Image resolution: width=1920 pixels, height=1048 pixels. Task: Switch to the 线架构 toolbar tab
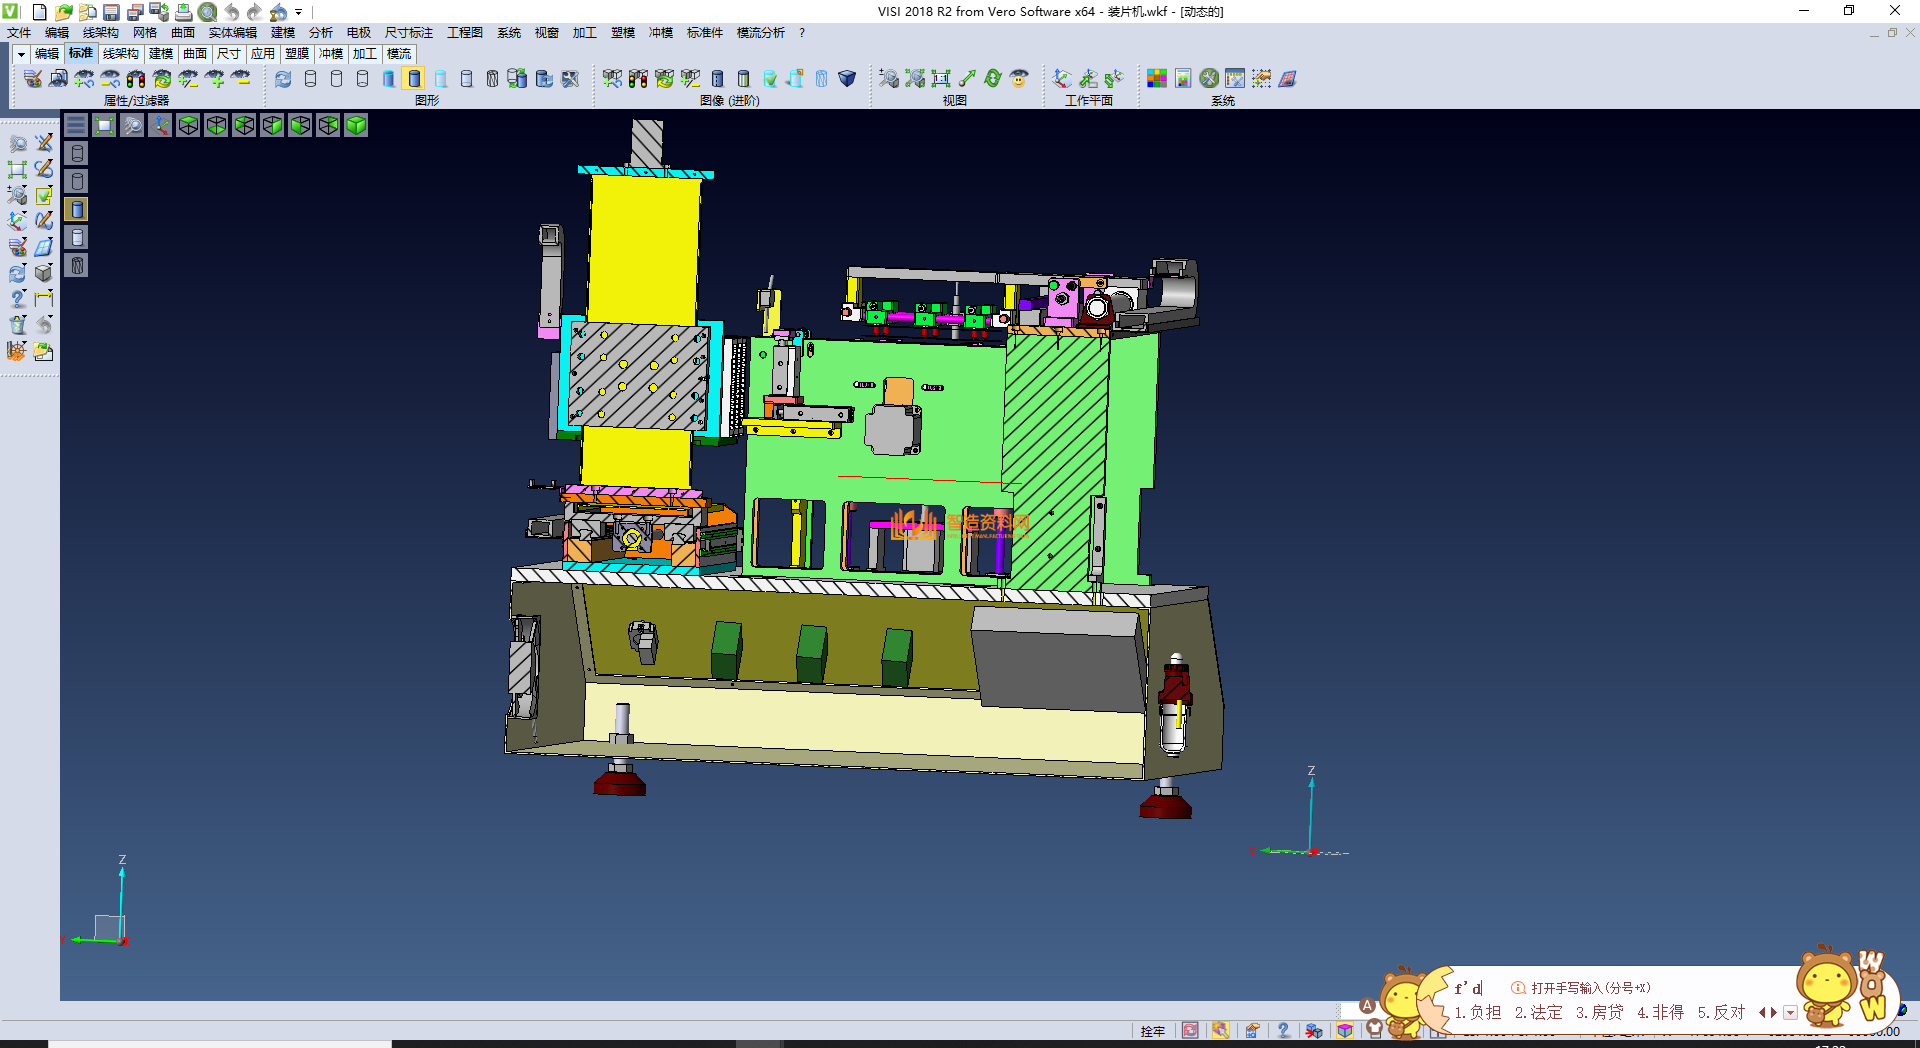coord(120,54)
